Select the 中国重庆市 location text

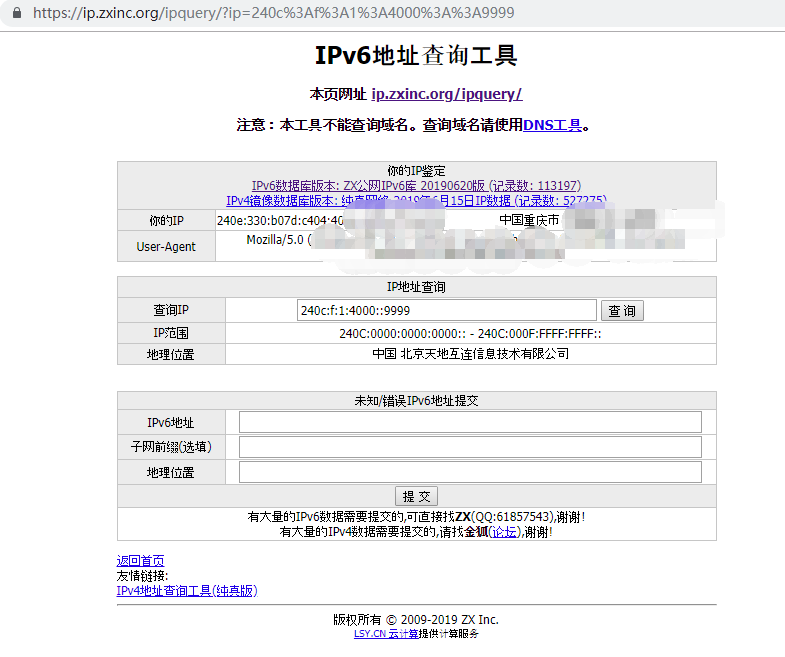[529, 220]
